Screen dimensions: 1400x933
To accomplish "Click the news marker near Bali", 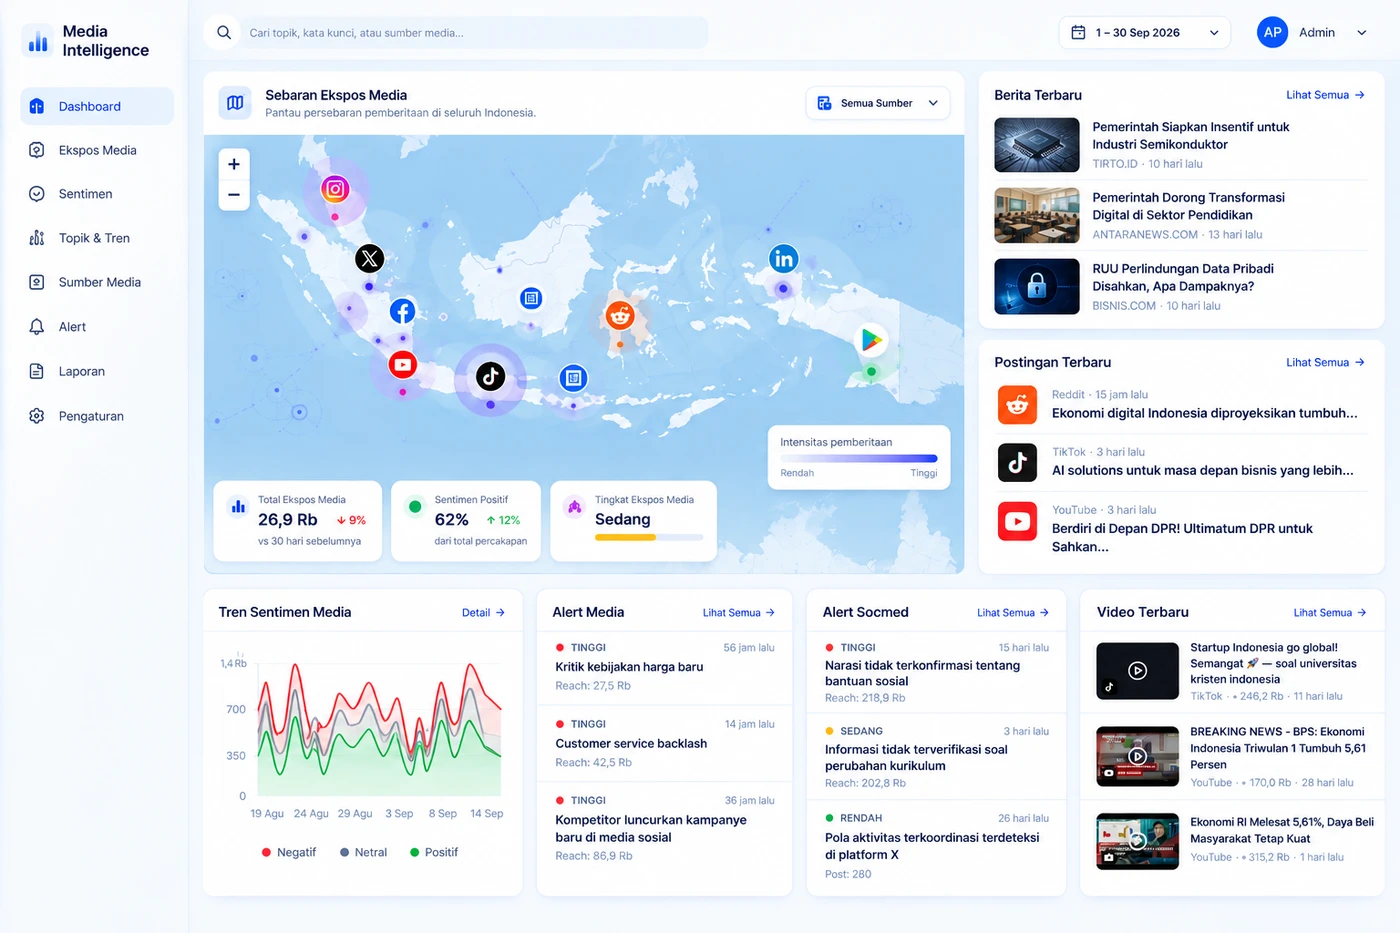I will pyautogui.click(x=573, y=378).
